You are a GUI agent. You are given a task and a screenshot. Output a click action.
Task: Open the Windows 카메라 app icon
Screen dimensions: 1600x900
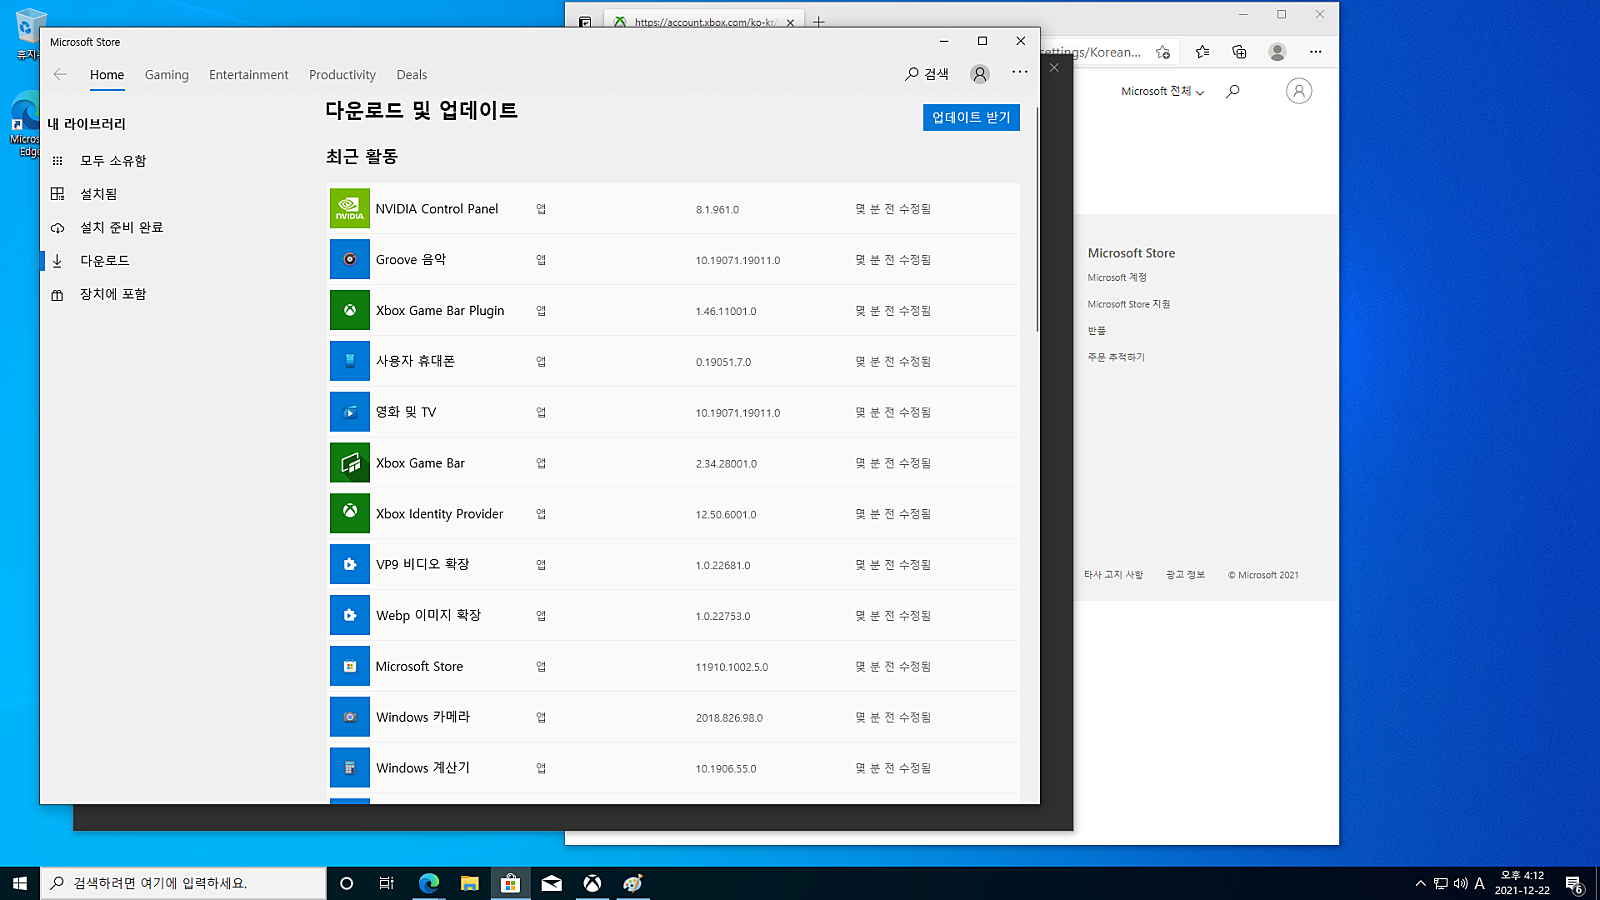click(350, 717)
